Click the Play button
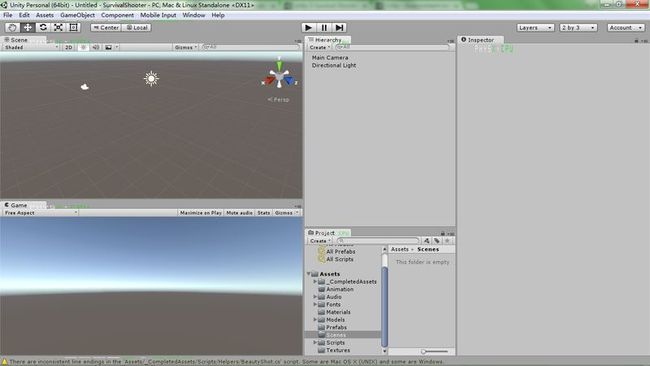The height and width of the screenshot is (366, 650). point(308,28)
